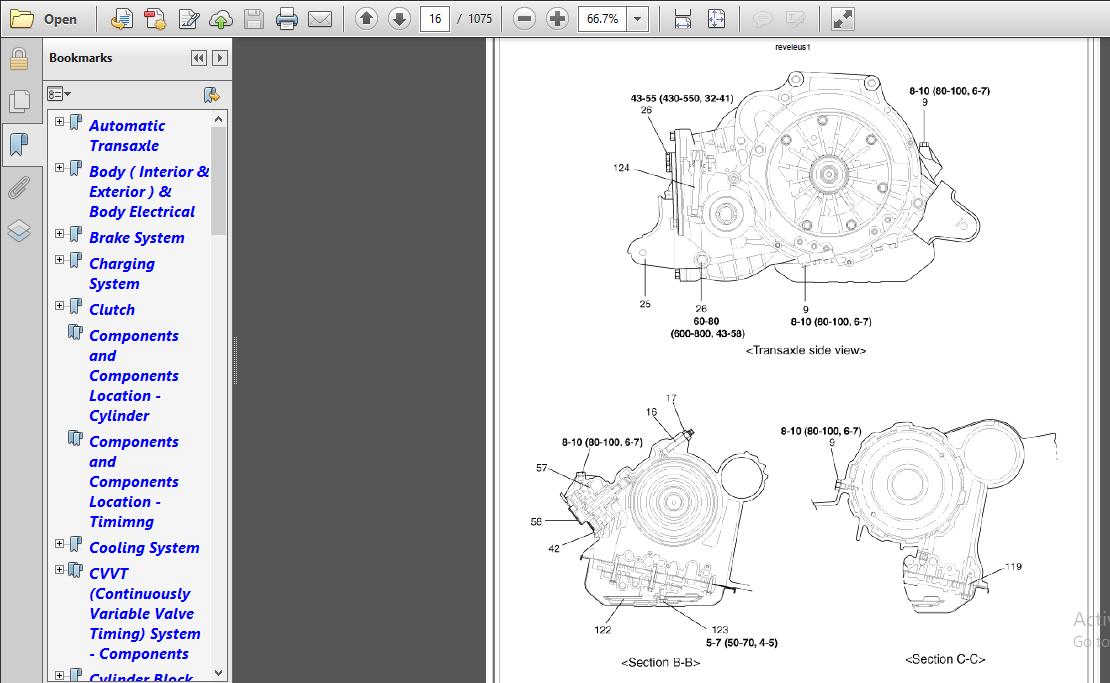Click part number 119 on Section C-C

(1013, 566)
